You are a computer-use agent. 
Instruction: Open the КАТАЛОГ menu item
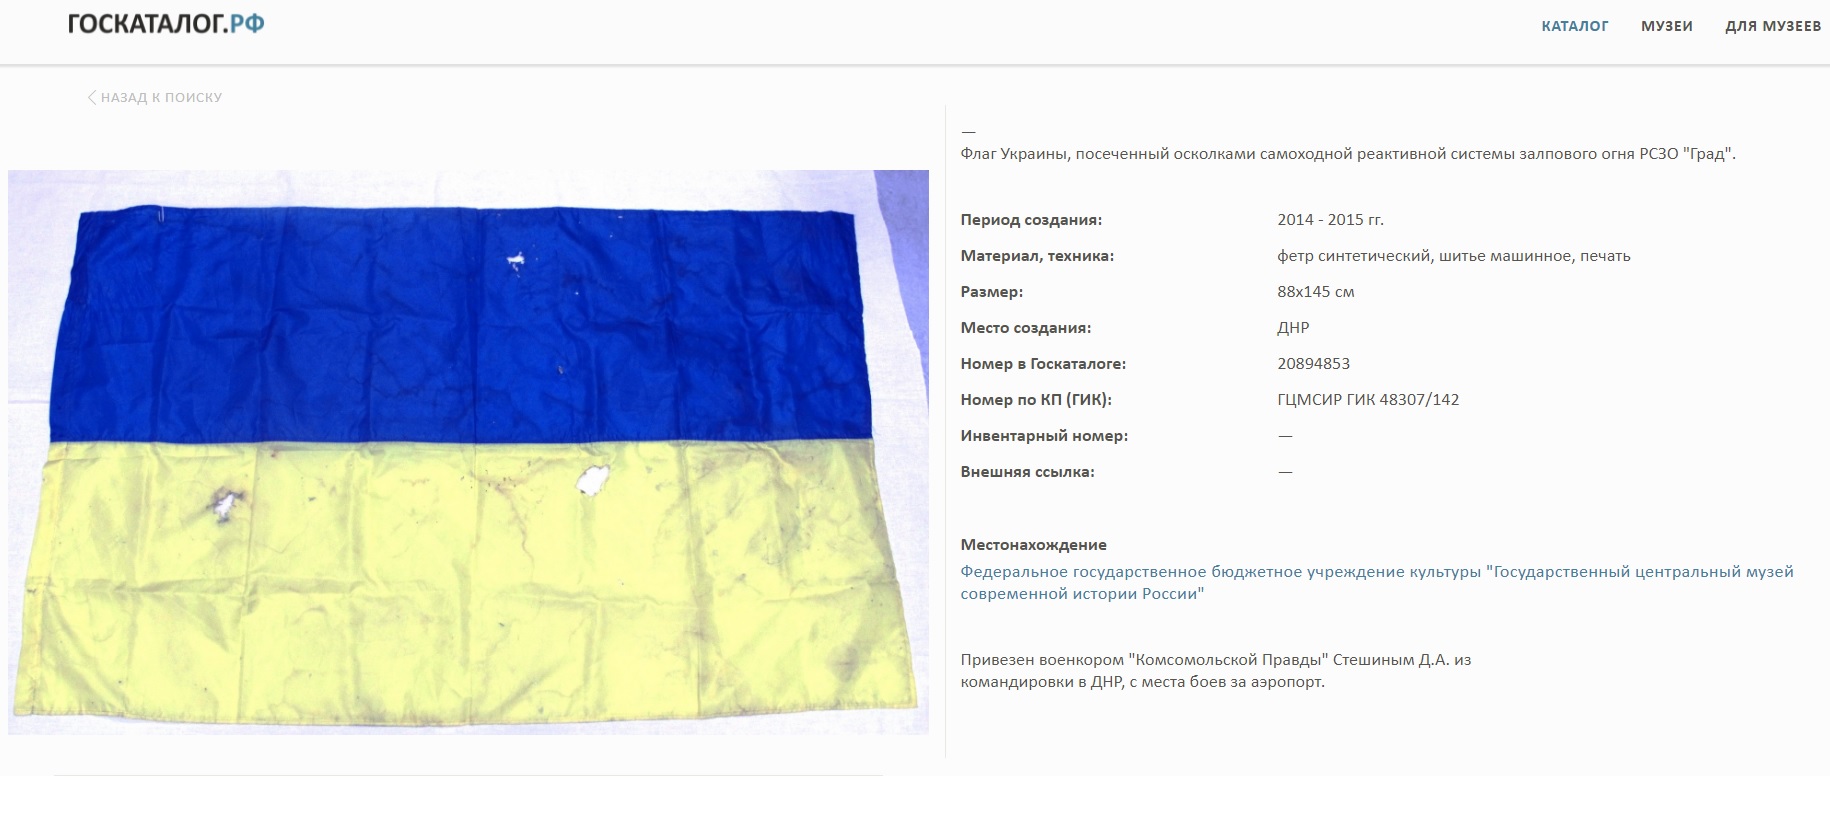[x=1574, y=26]
